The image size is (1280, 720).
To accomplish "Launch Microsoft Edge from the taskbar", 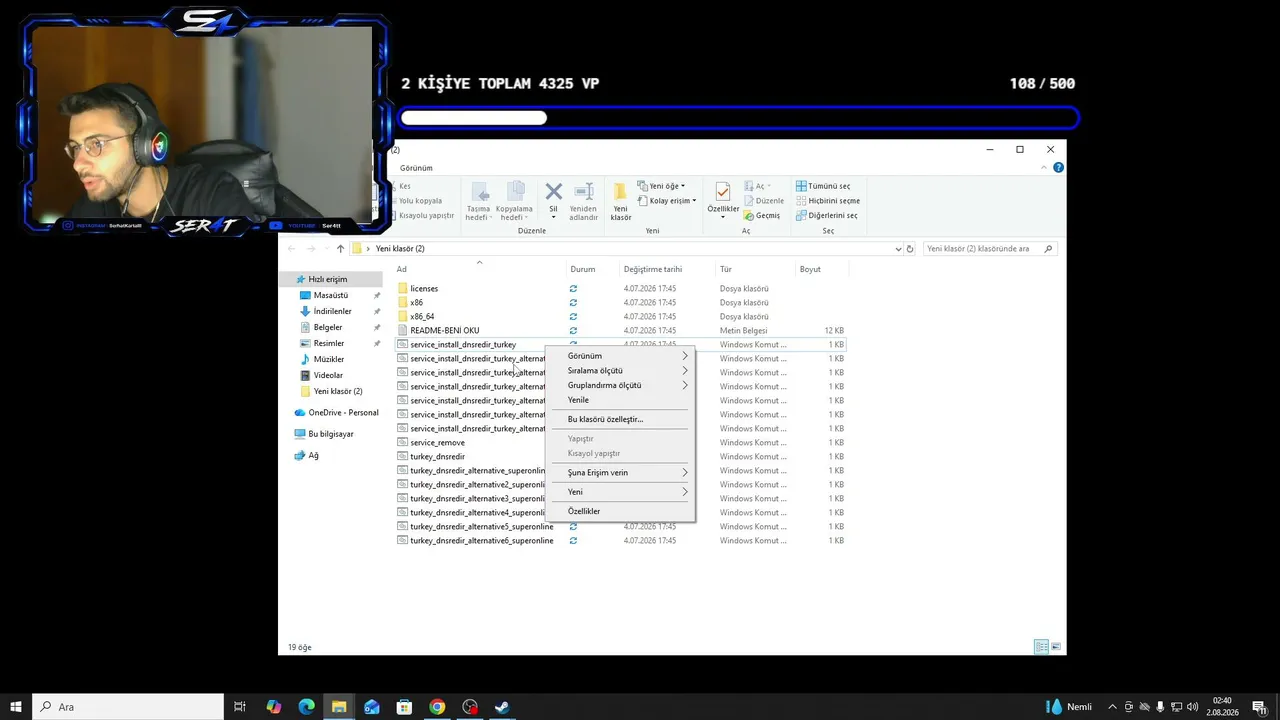I will pyautogui.click(x=306, y=707).
